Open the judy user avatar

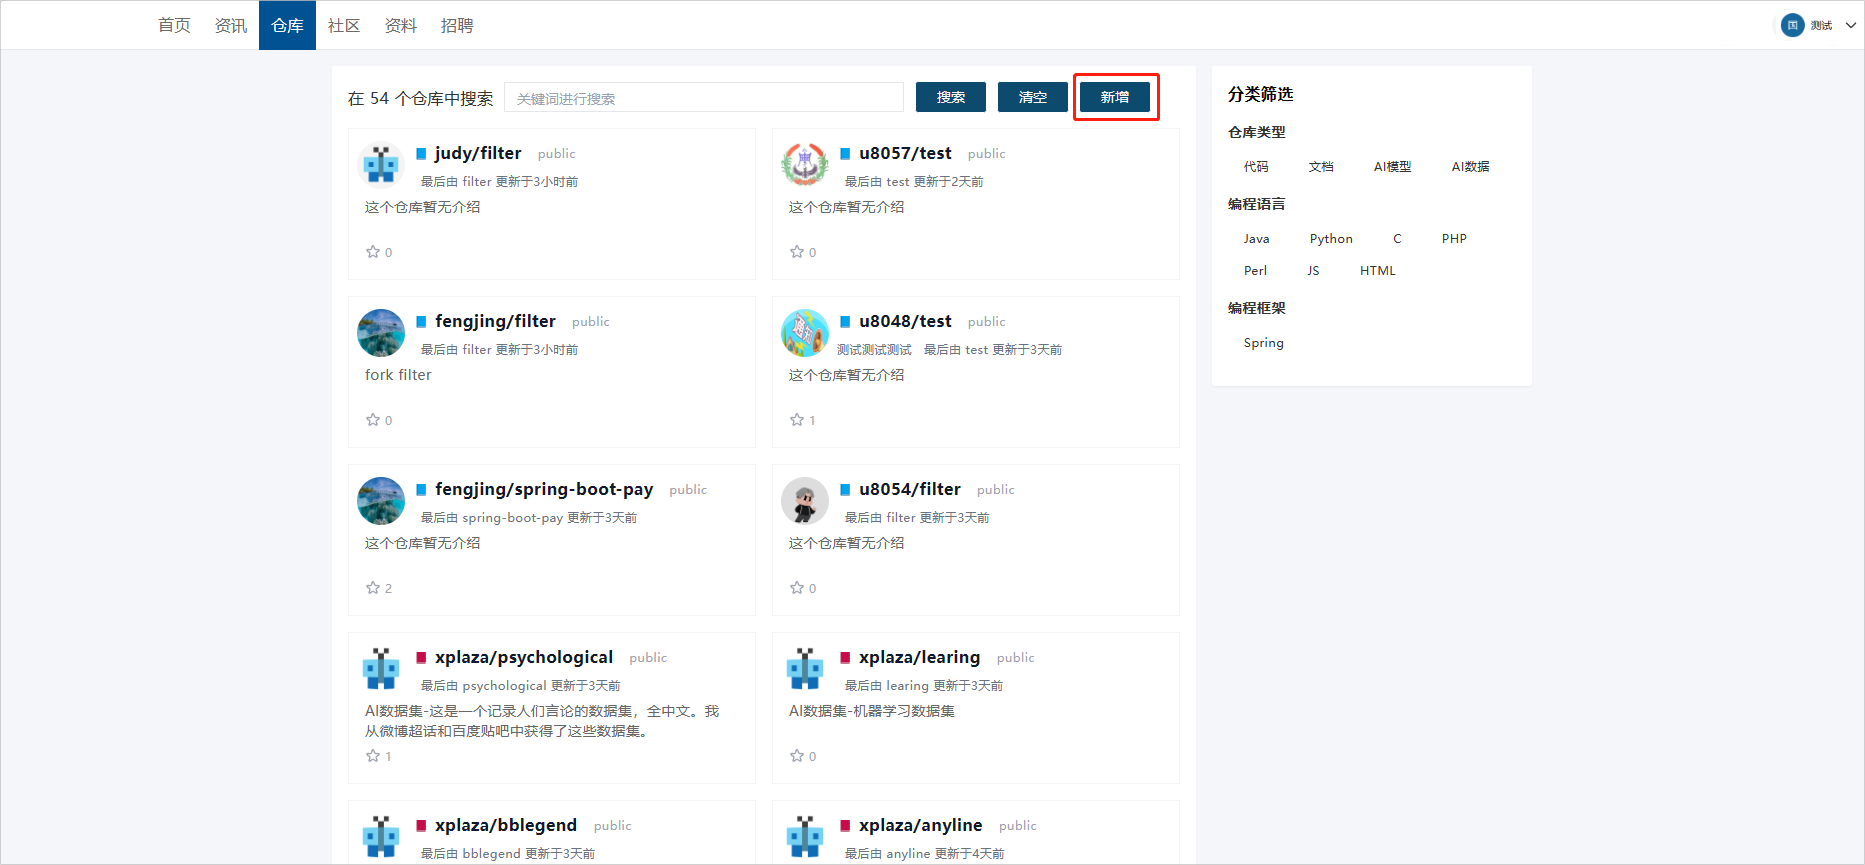point(381,164)
